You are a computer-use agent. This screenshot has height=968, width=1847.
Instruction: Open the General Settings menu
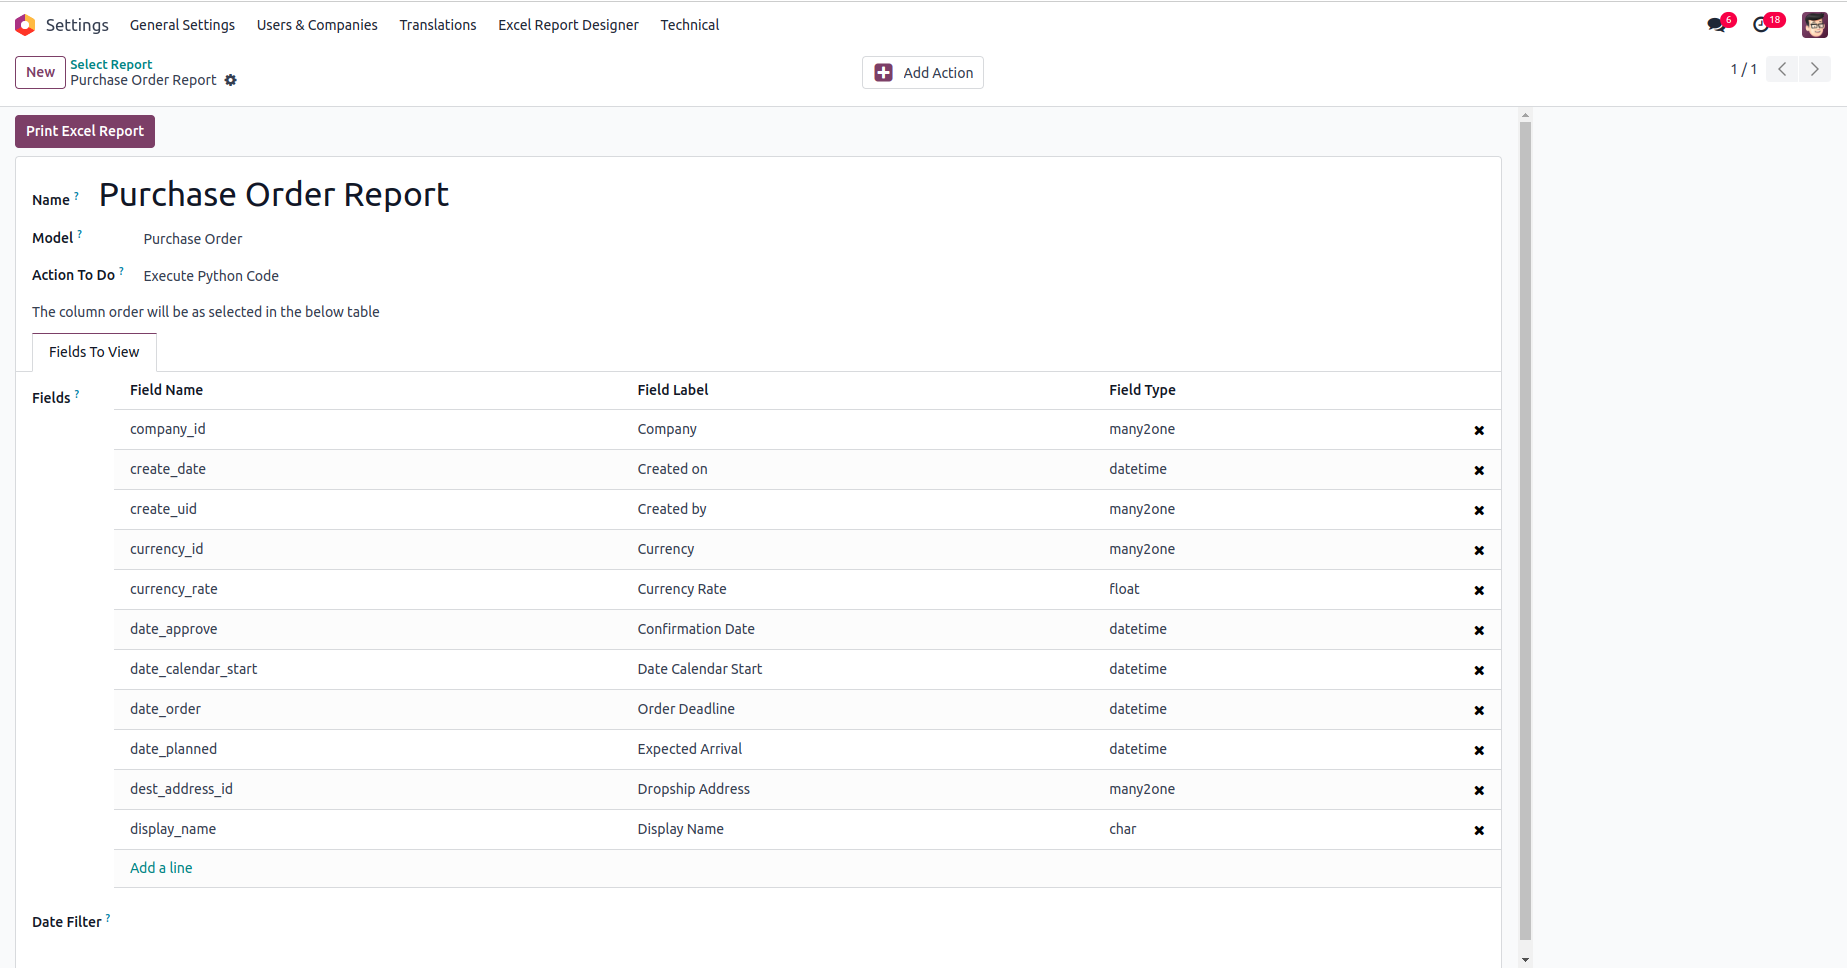click(182, 25)
